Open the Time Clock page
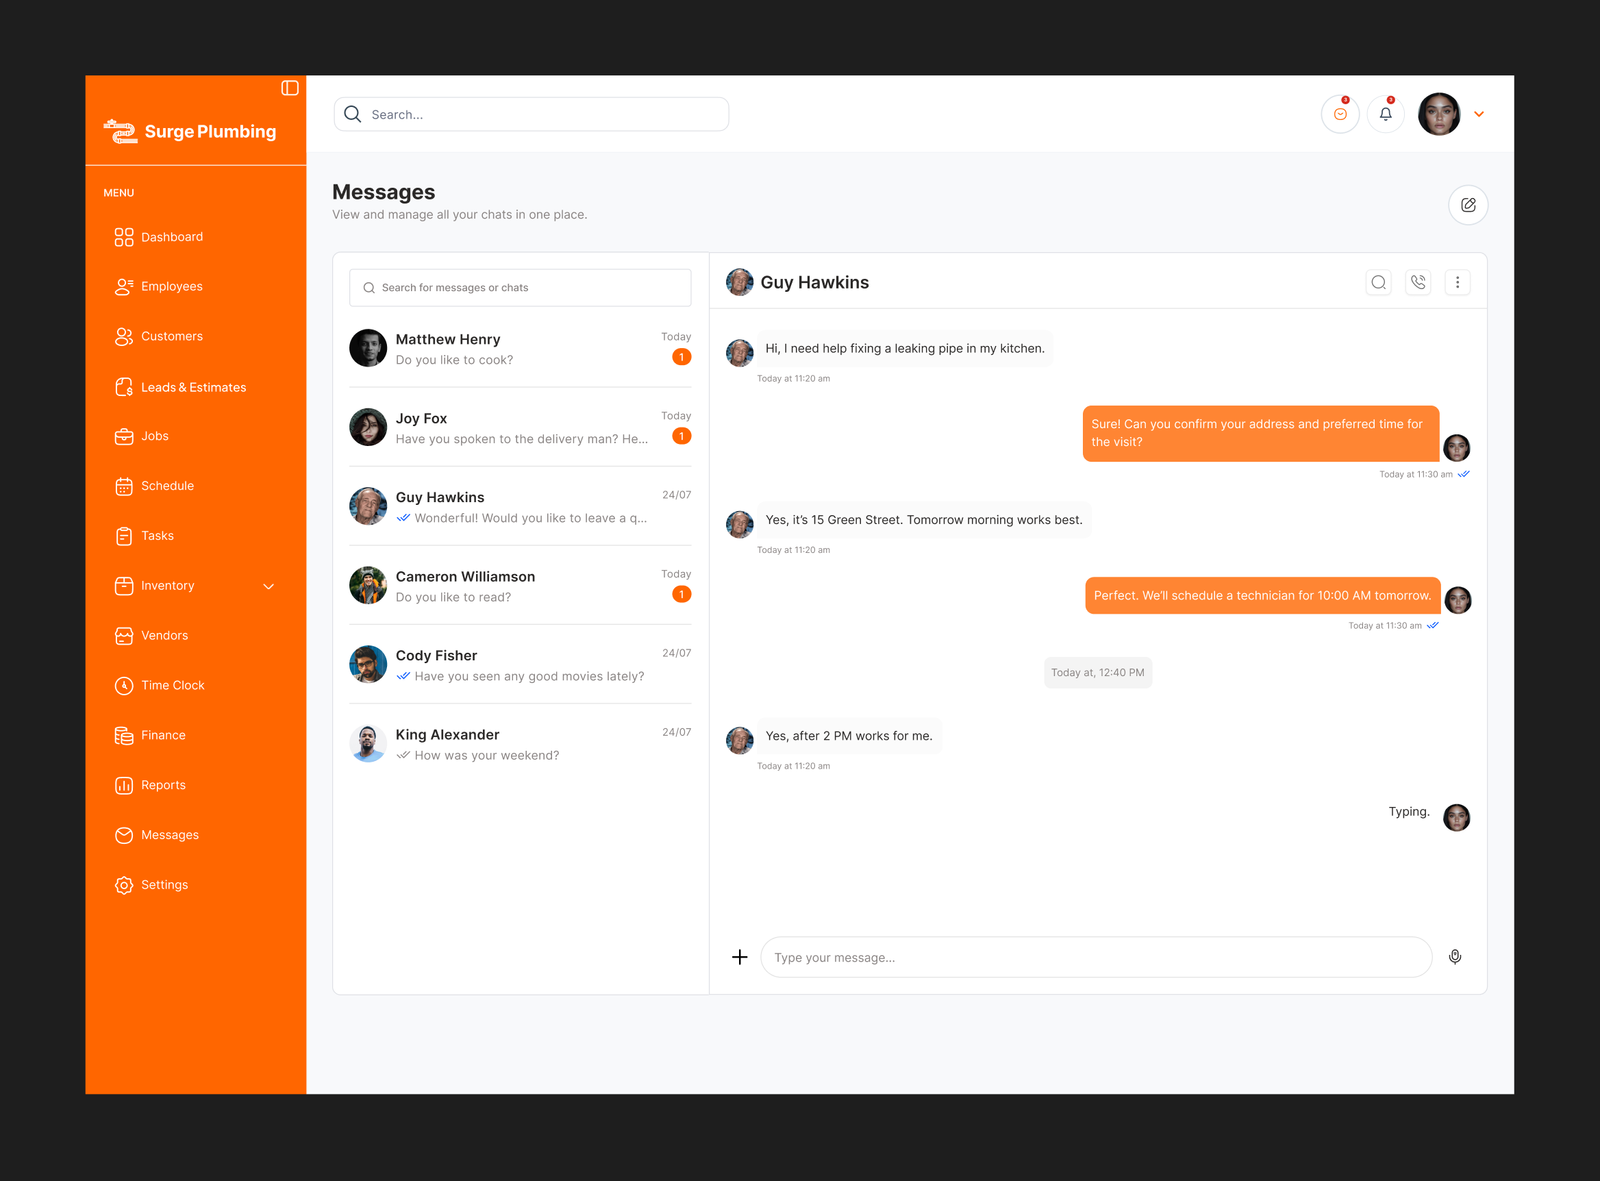 pos(172,685)
